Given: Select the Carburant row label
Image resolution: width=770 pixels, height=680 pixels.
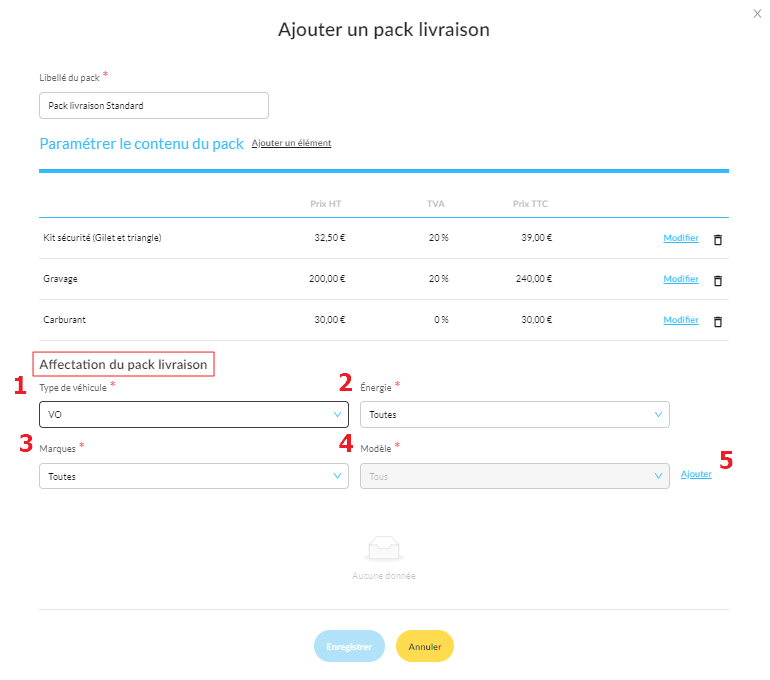Looking at the screenshot, I should [x=64, y=320].
